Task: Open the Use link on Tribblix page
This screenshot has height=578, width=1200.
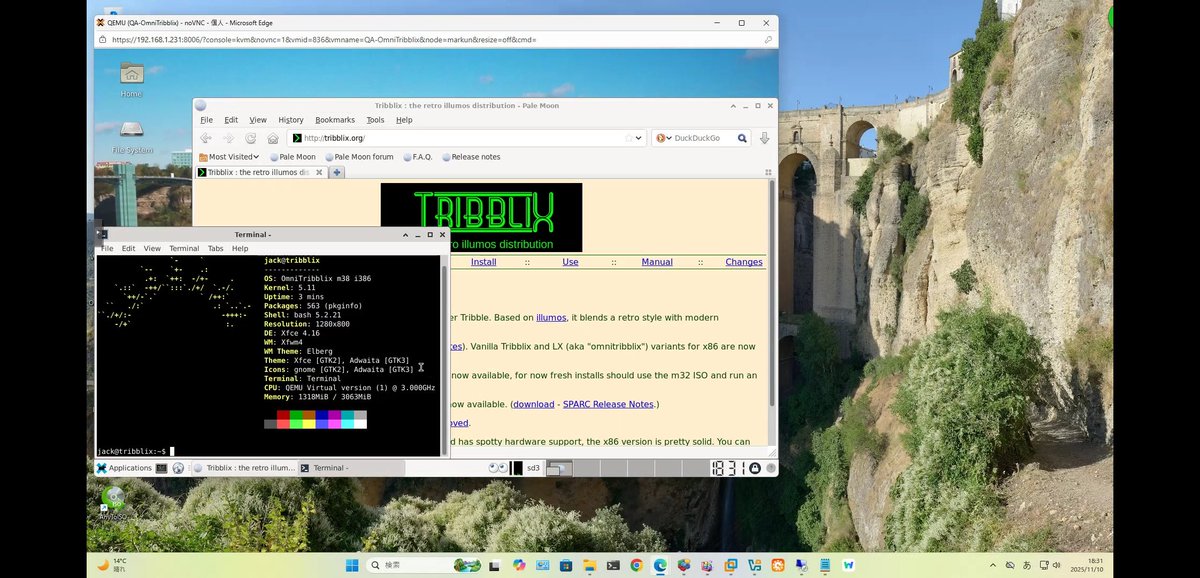Action: [570, 262]
